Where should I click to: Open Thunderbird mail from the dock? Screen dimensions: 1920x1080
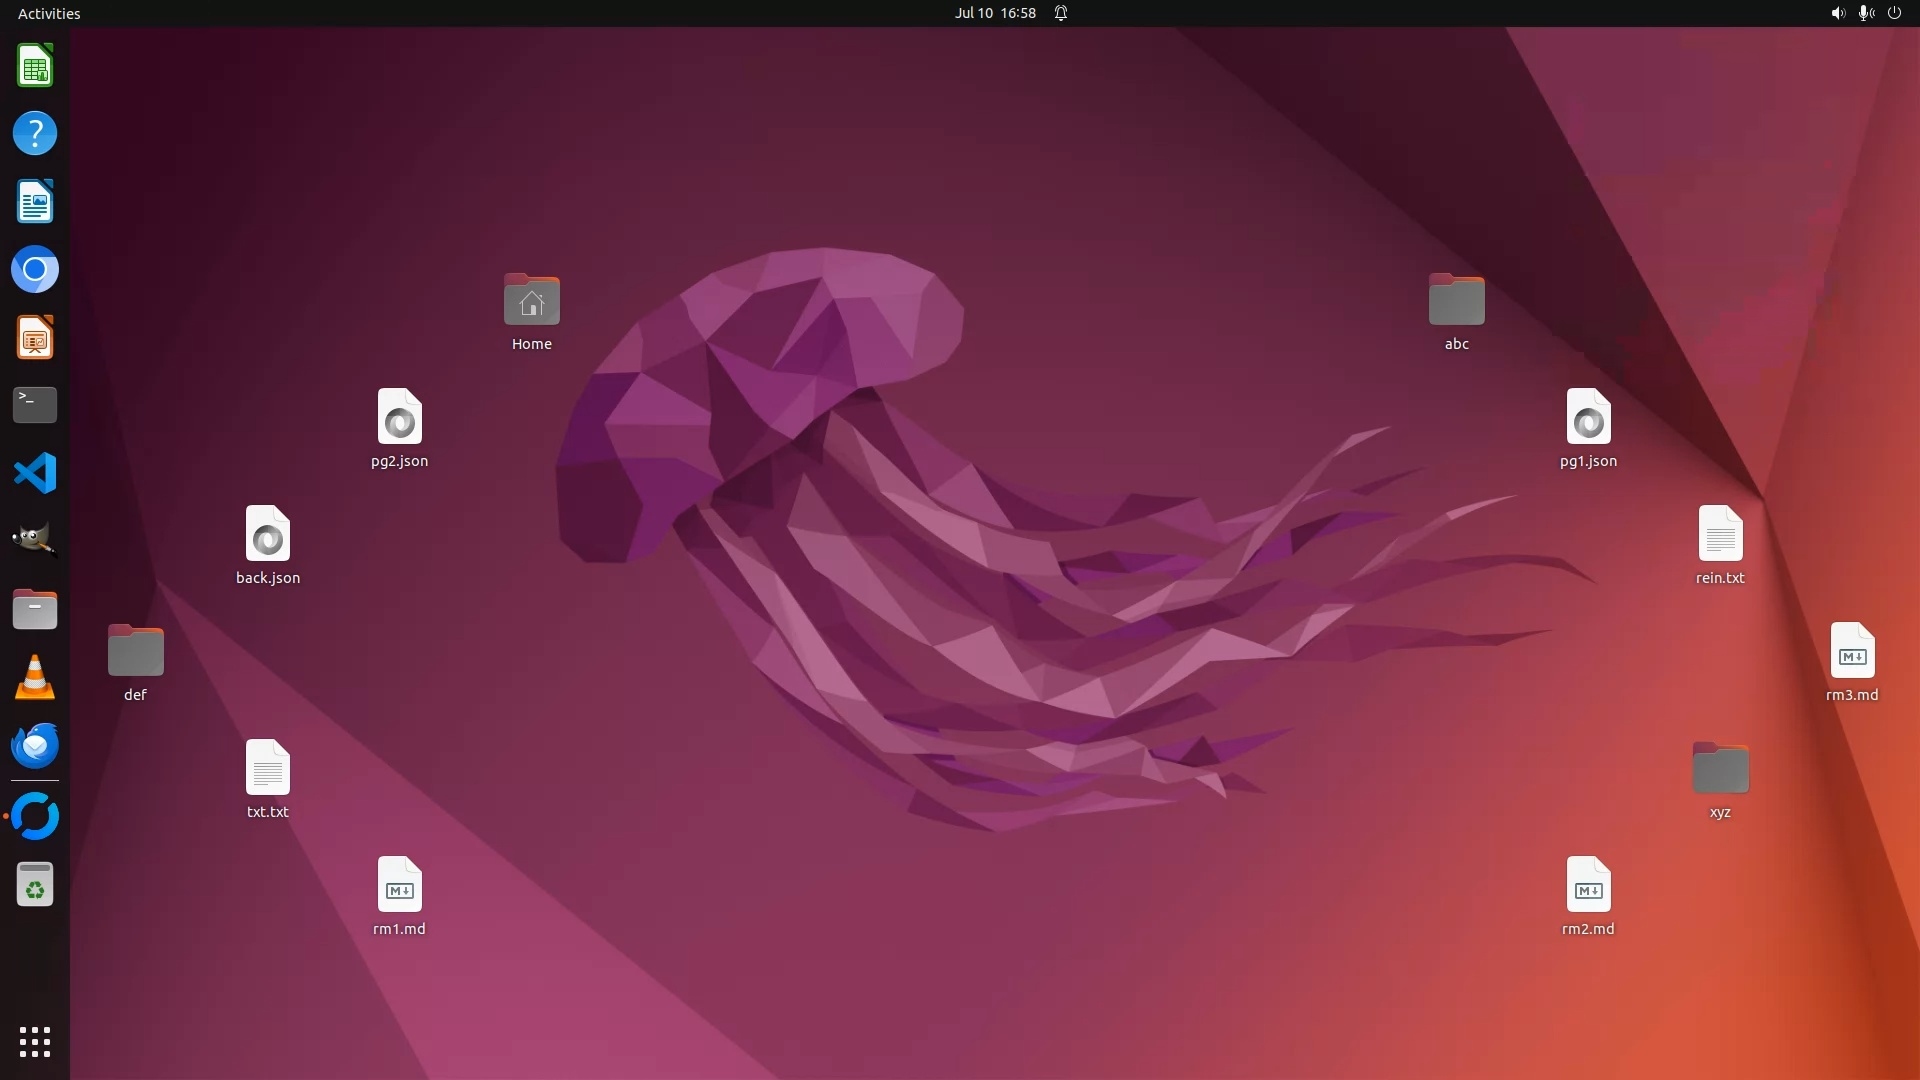[35, 746]
